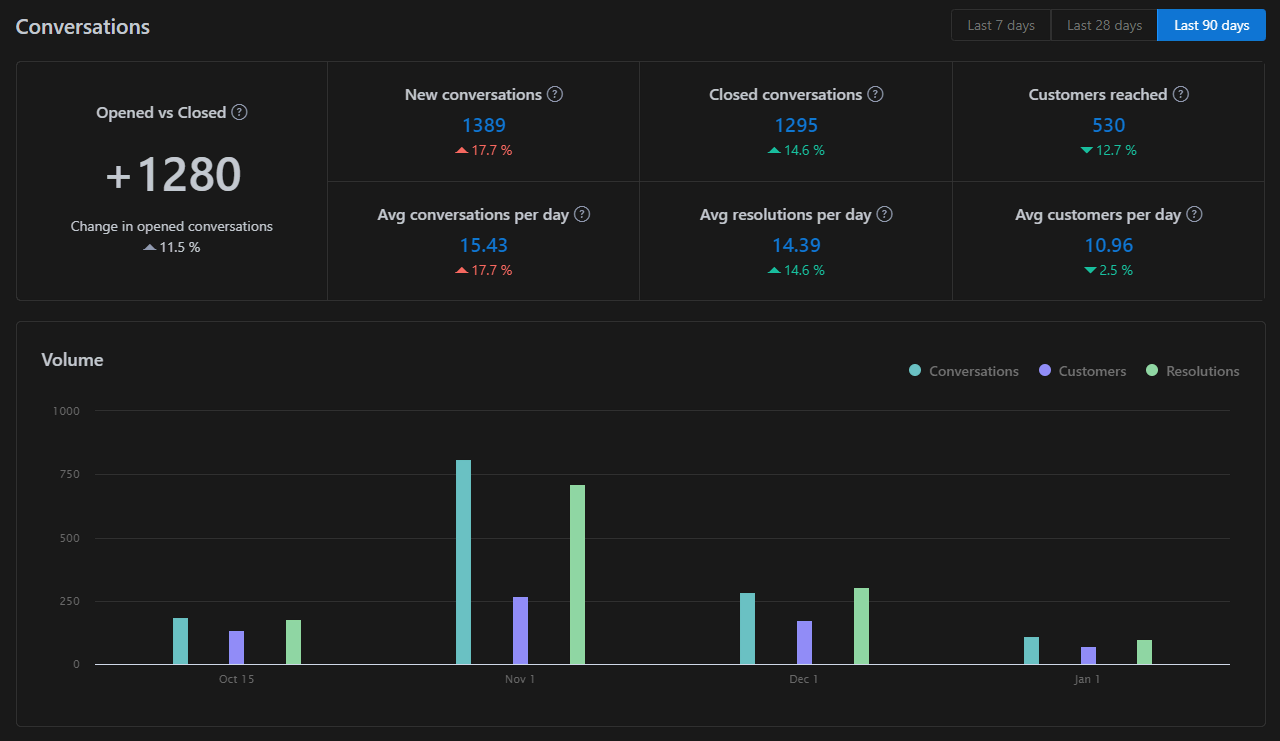Switch to Last 28 days range
This screenshot has width=1280, height=741.
[1104, 25]
